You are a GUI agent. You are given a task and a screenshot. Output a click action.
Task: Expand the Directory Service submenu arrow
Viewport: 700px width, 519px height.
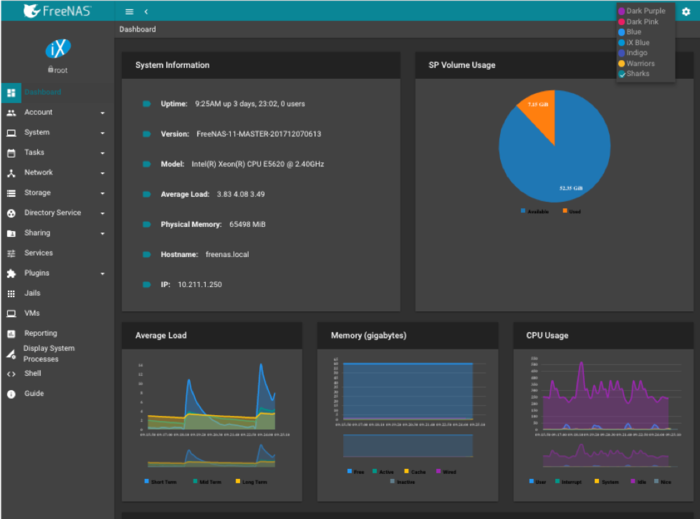(x=102, y=213)
